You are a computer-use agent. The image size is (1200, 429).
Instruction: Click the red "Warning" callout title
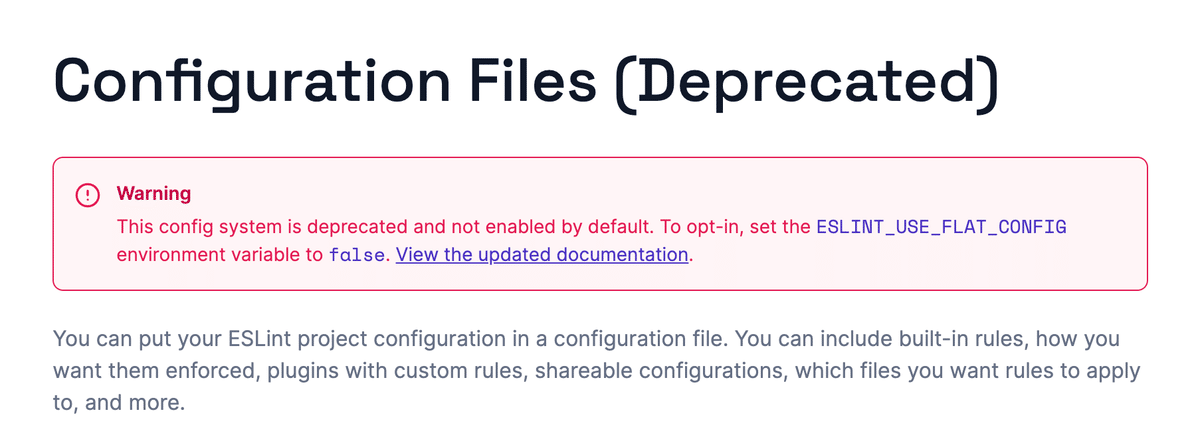coord(153,193)
